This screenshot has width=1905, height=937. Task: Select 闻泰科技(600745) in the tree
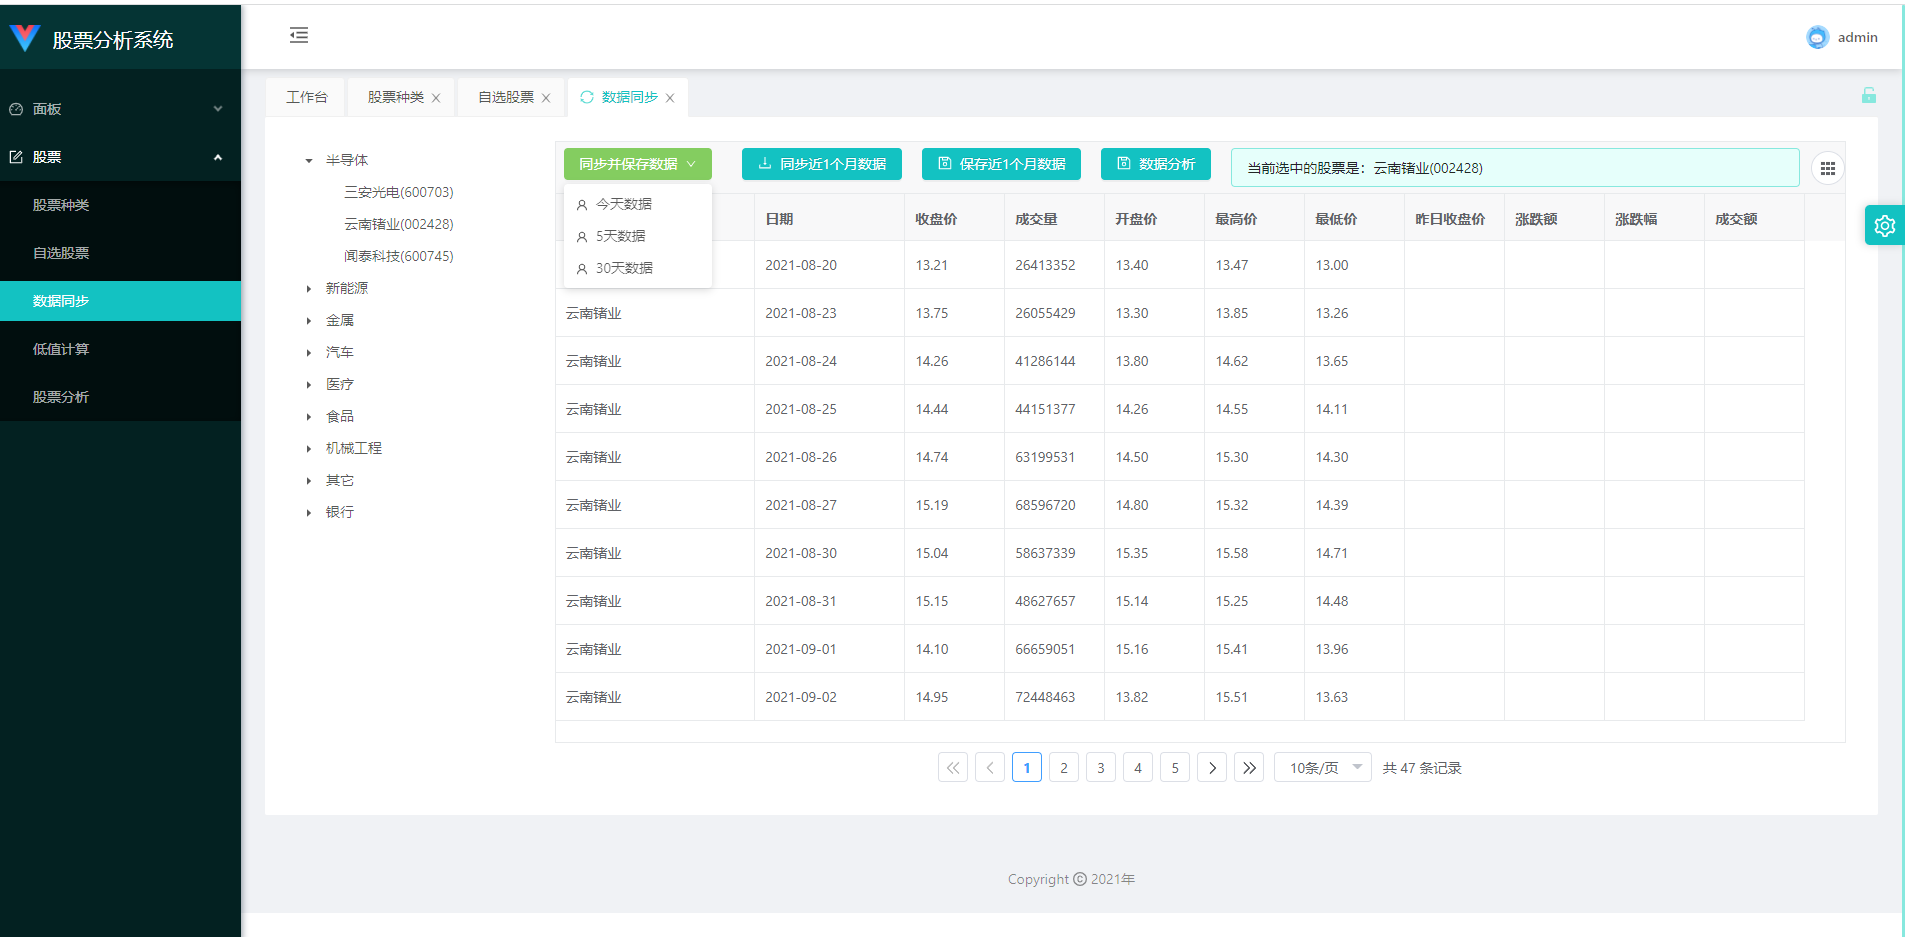399,256
